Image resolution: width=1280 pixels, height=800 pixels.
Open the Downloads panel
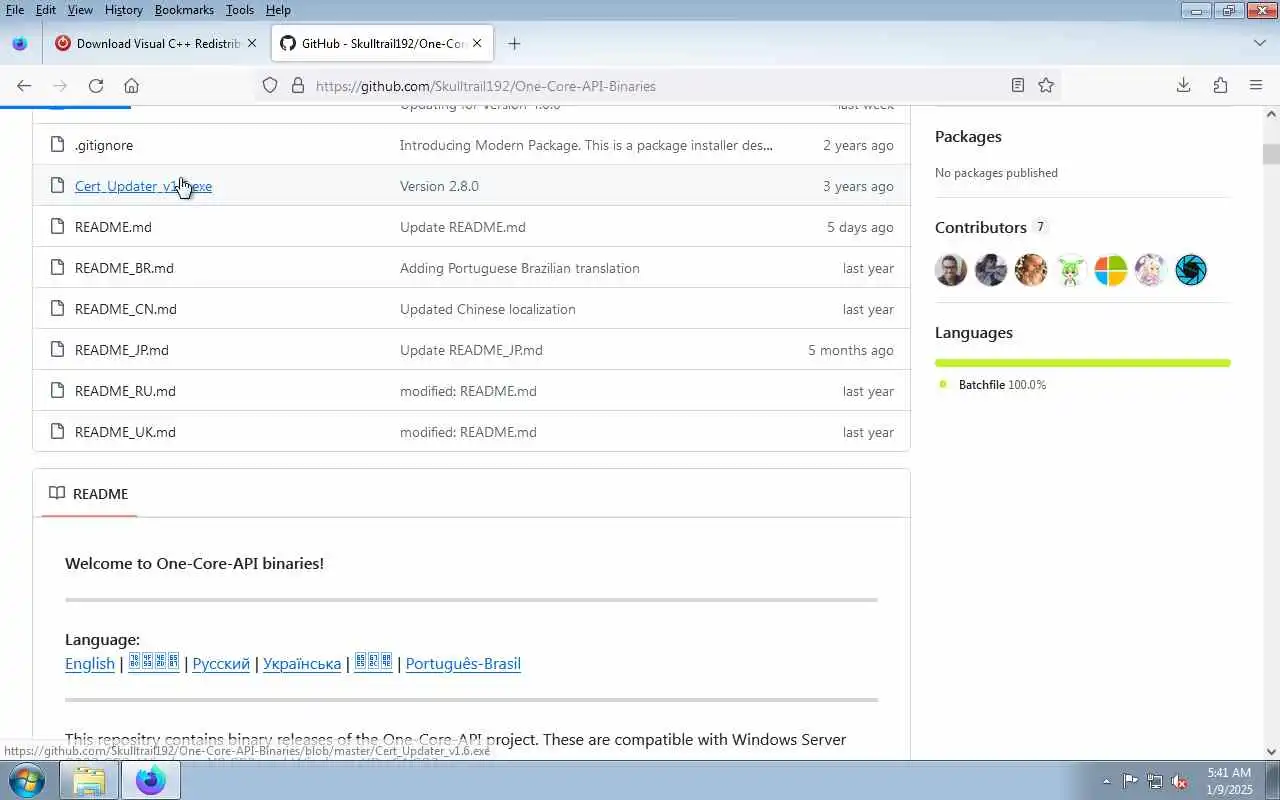(x=1183, y=86)
